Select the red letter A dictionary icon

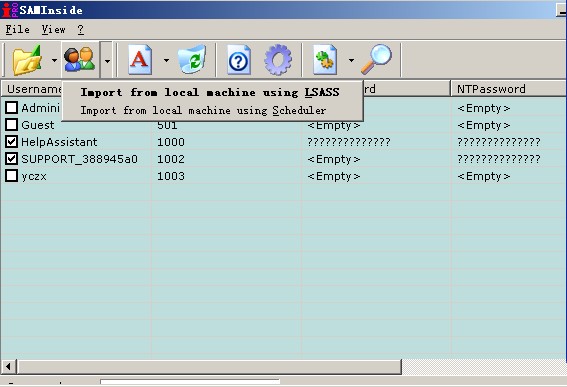[x=140, y=60]
